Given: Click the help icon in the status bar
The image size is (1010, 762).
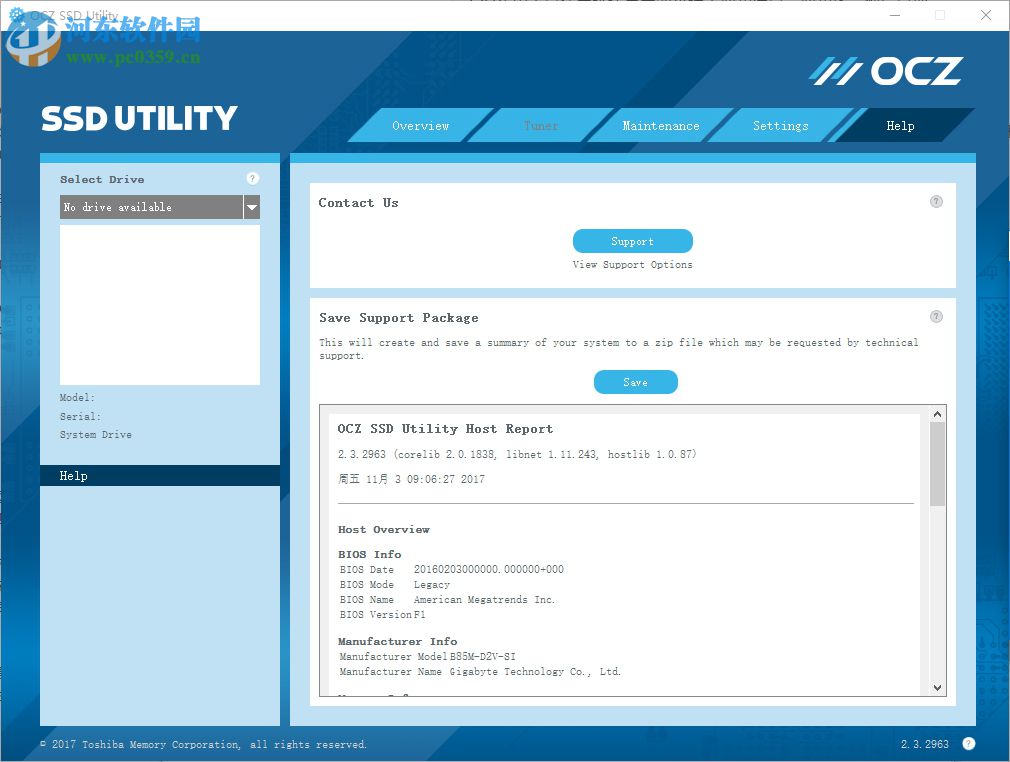Looking at the screenshot, I should 968,744.
